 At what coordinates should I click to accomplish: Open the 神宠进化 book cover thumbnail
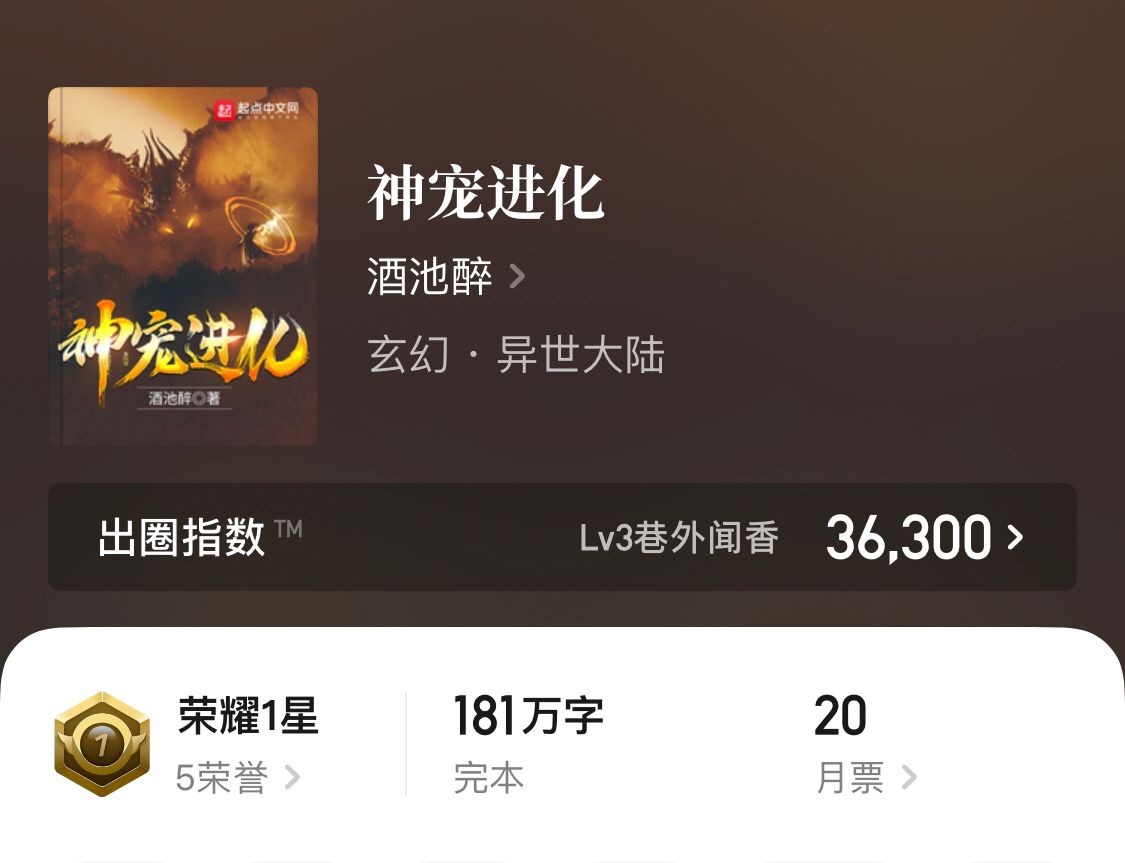(183, 266)
